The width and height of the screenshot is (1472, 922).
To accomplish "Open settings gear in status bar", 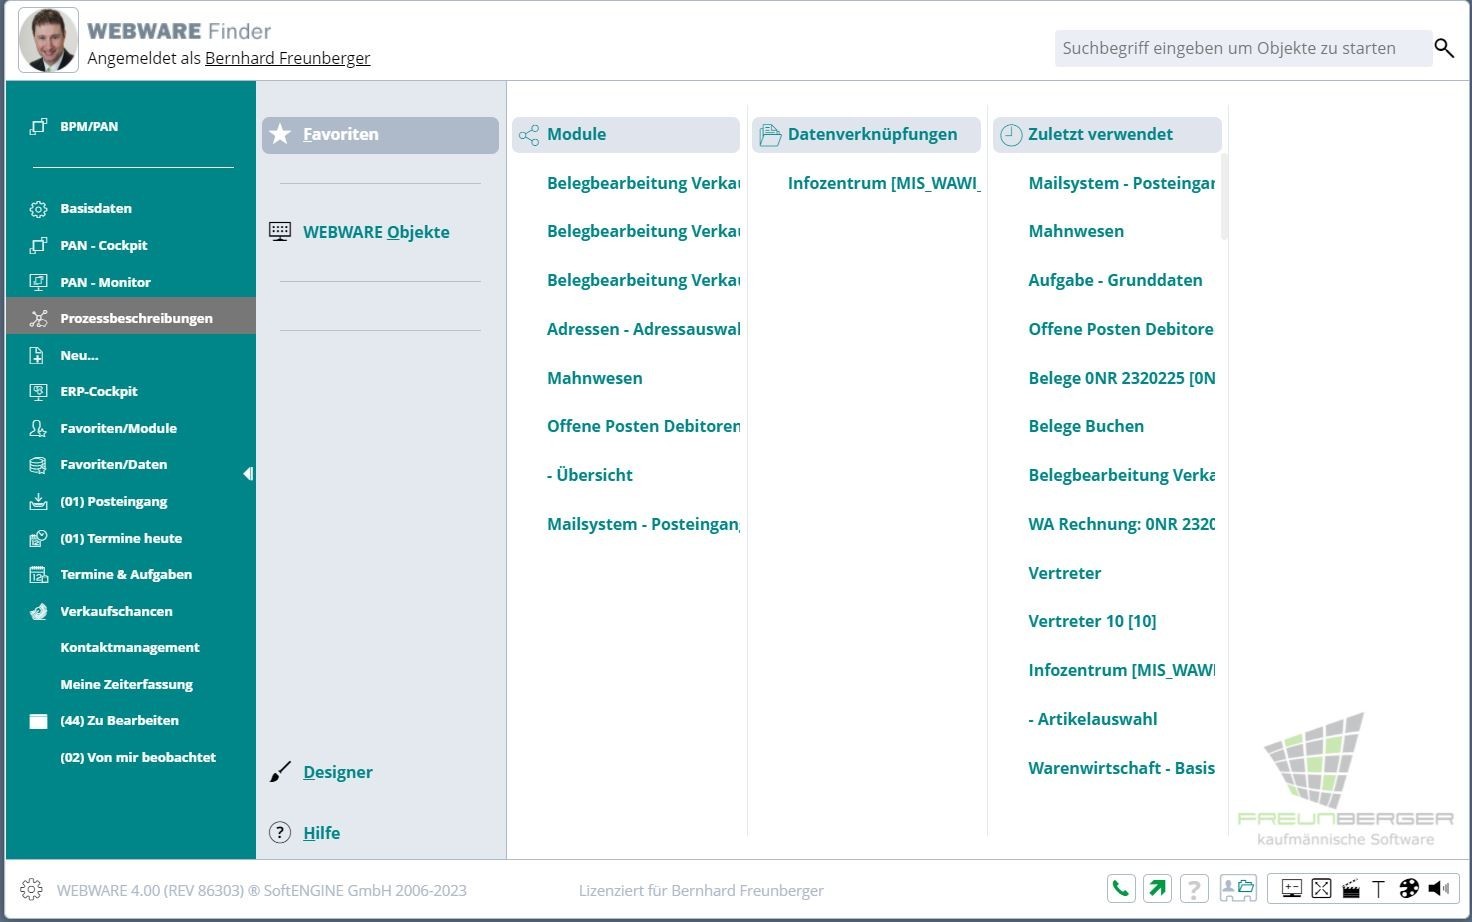I will 31,889.
